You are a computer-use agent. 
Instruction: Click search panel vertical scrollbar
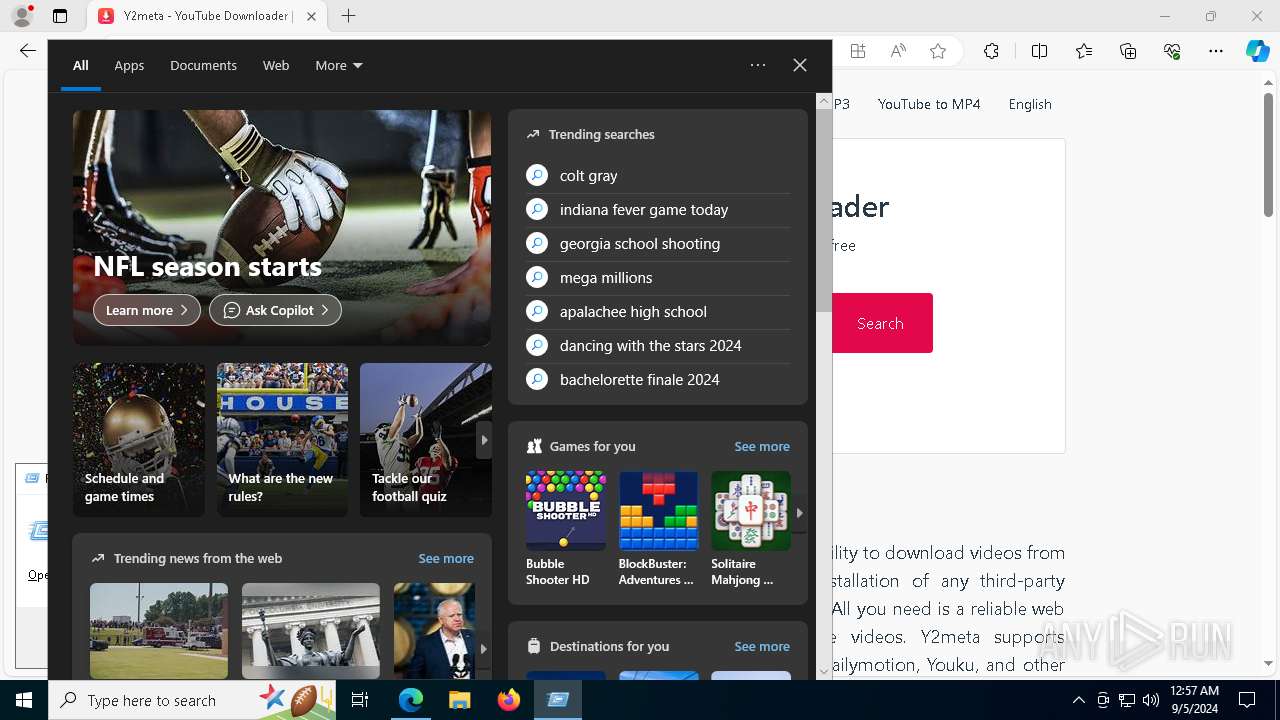click(824, 210)
